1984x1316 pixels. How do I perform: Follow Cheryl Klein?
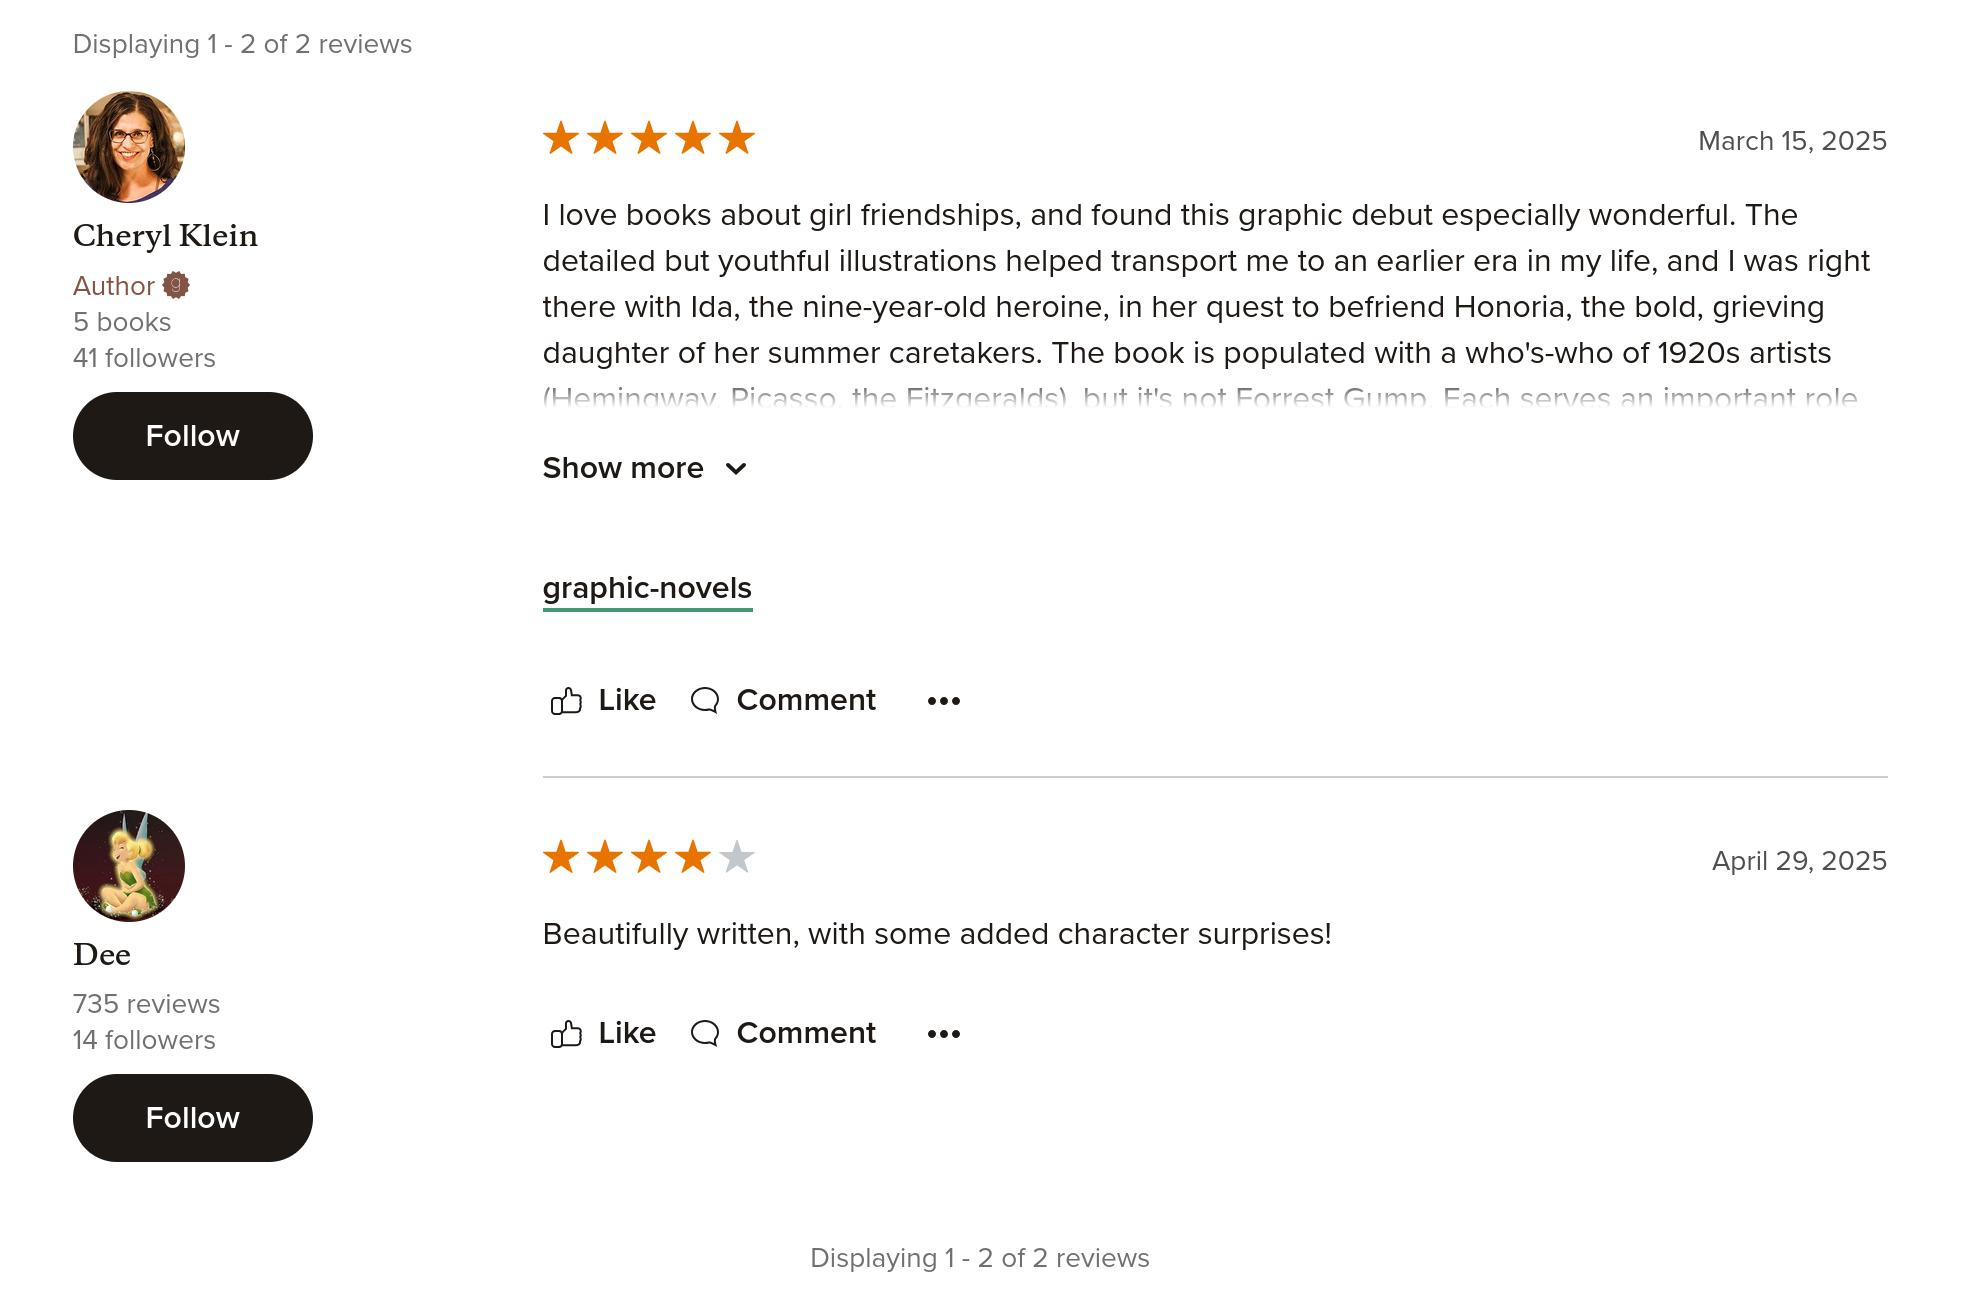(x=193, y=436)
